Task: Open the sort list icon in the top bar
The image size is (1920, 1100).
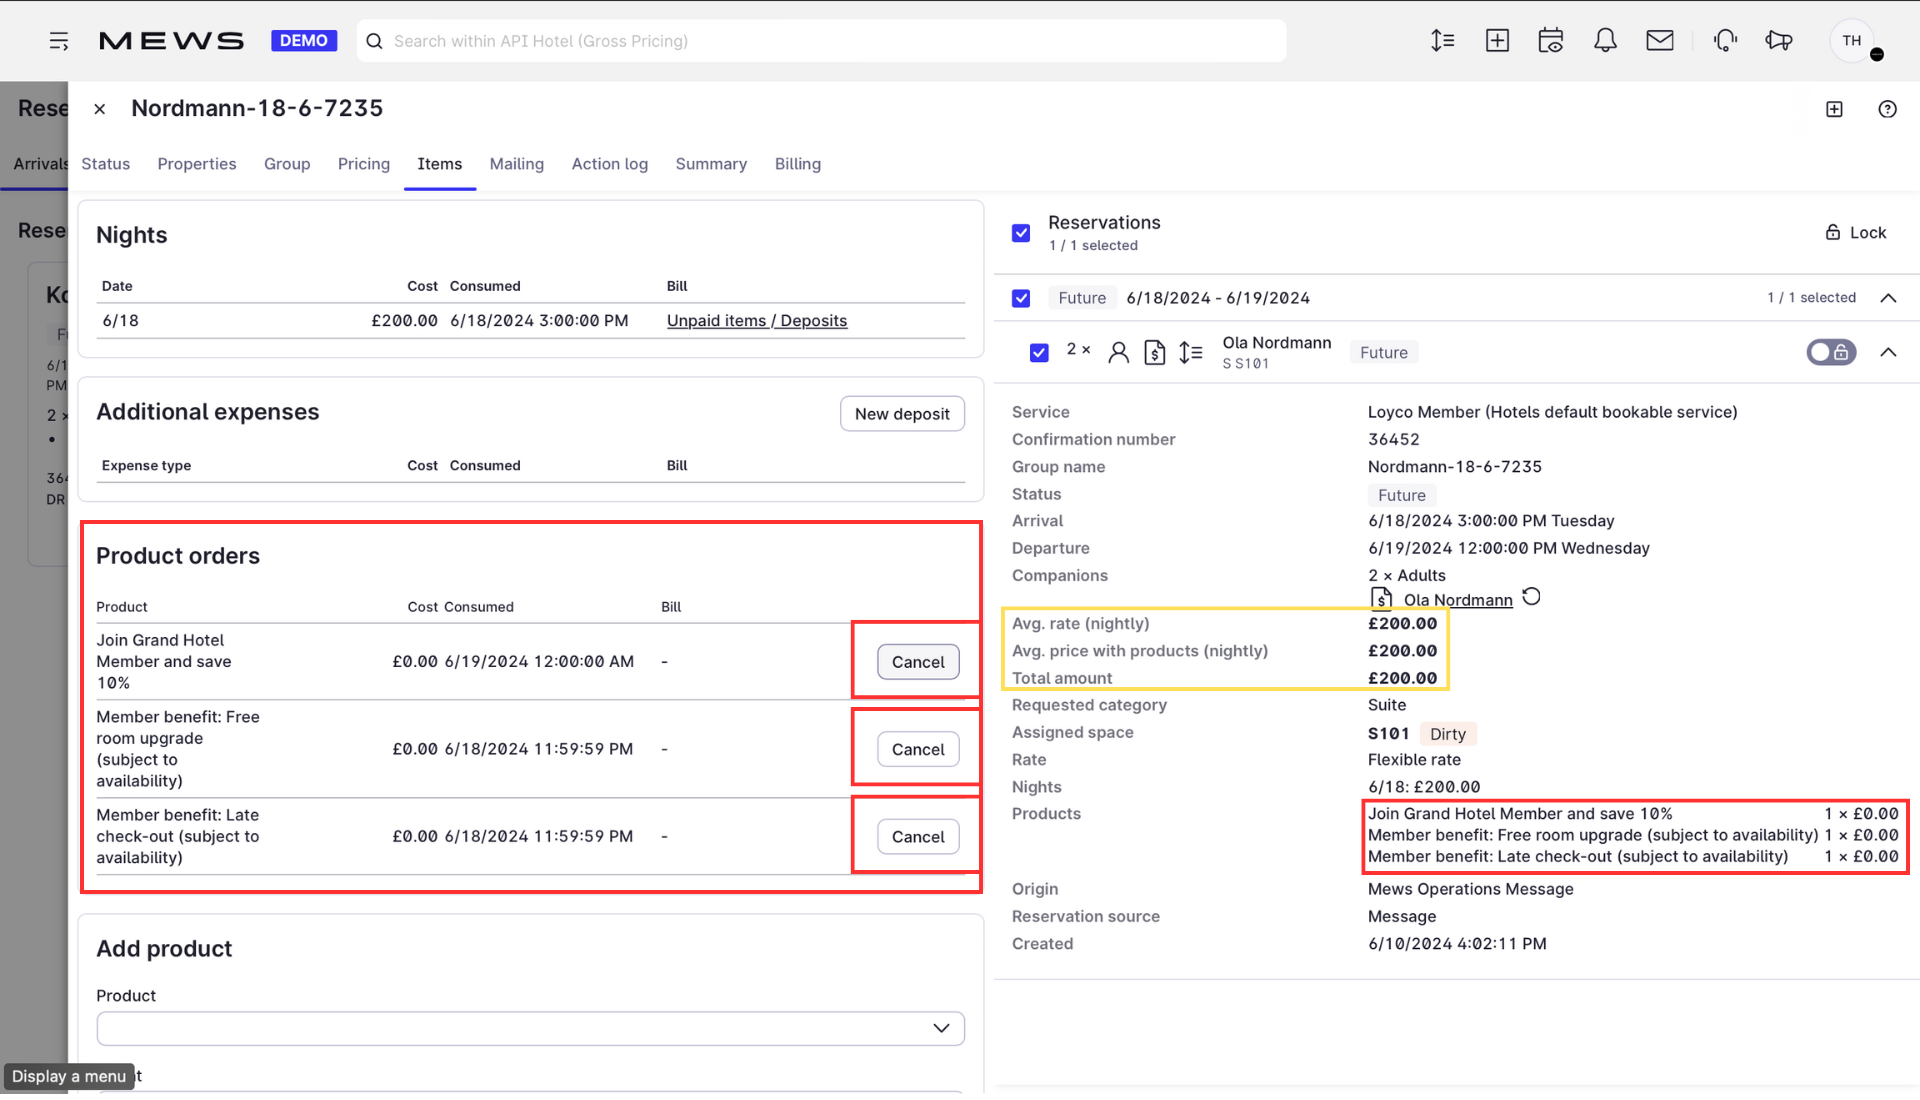Action: 1442,41
